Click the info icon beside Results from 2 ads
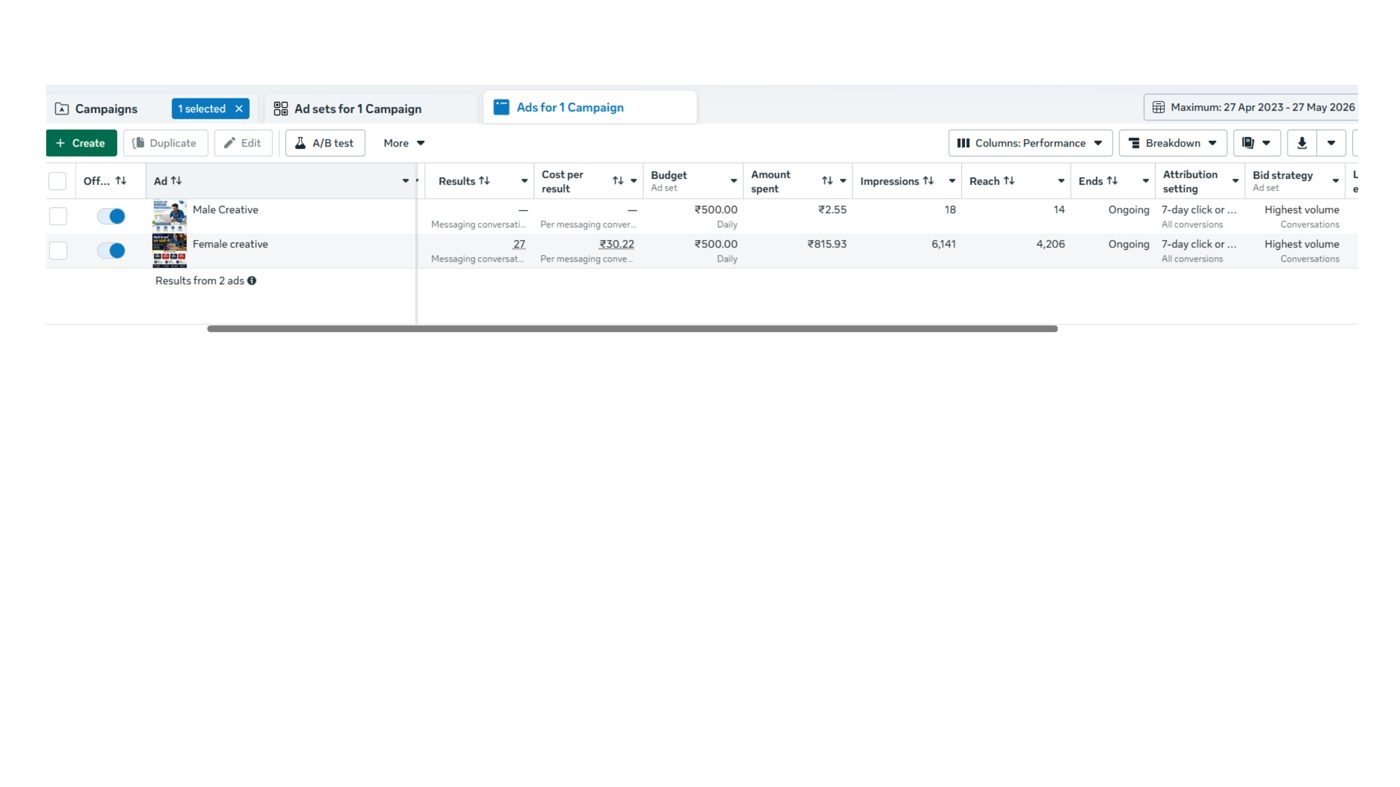Viewport: 1400px width, 787px height. coord(252,281)
